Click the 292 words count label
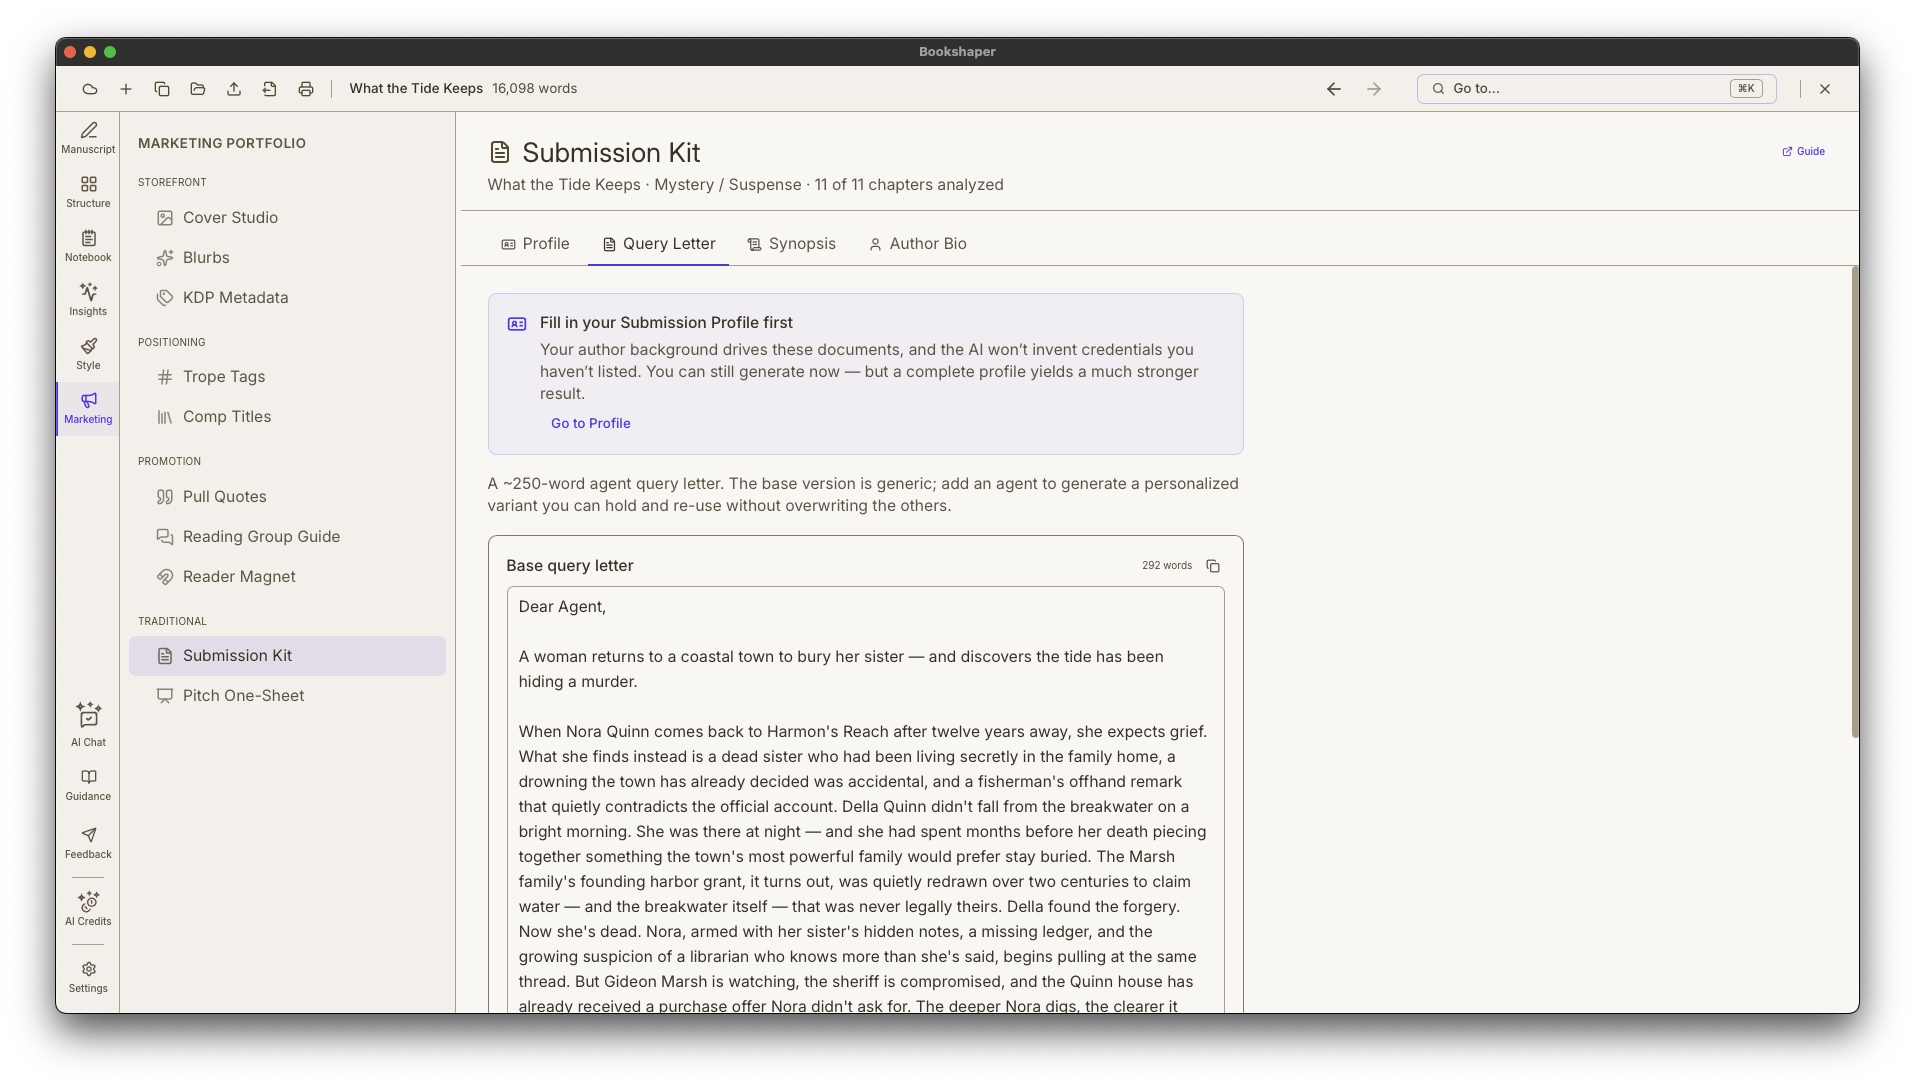Viewport: 1915px width, 1087px height. point(1166,566)
